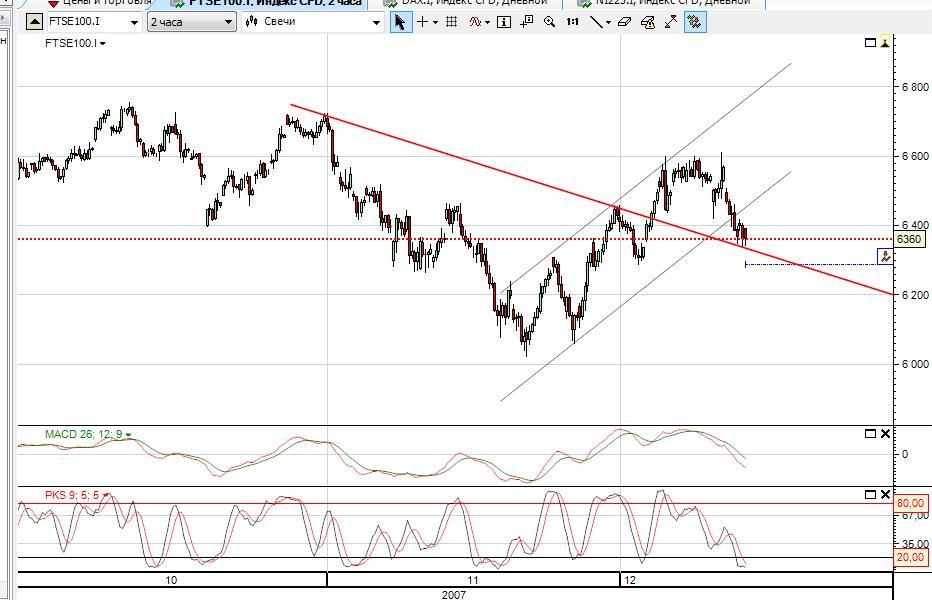Click the eraser with warning icon

[x=647, y=22]
